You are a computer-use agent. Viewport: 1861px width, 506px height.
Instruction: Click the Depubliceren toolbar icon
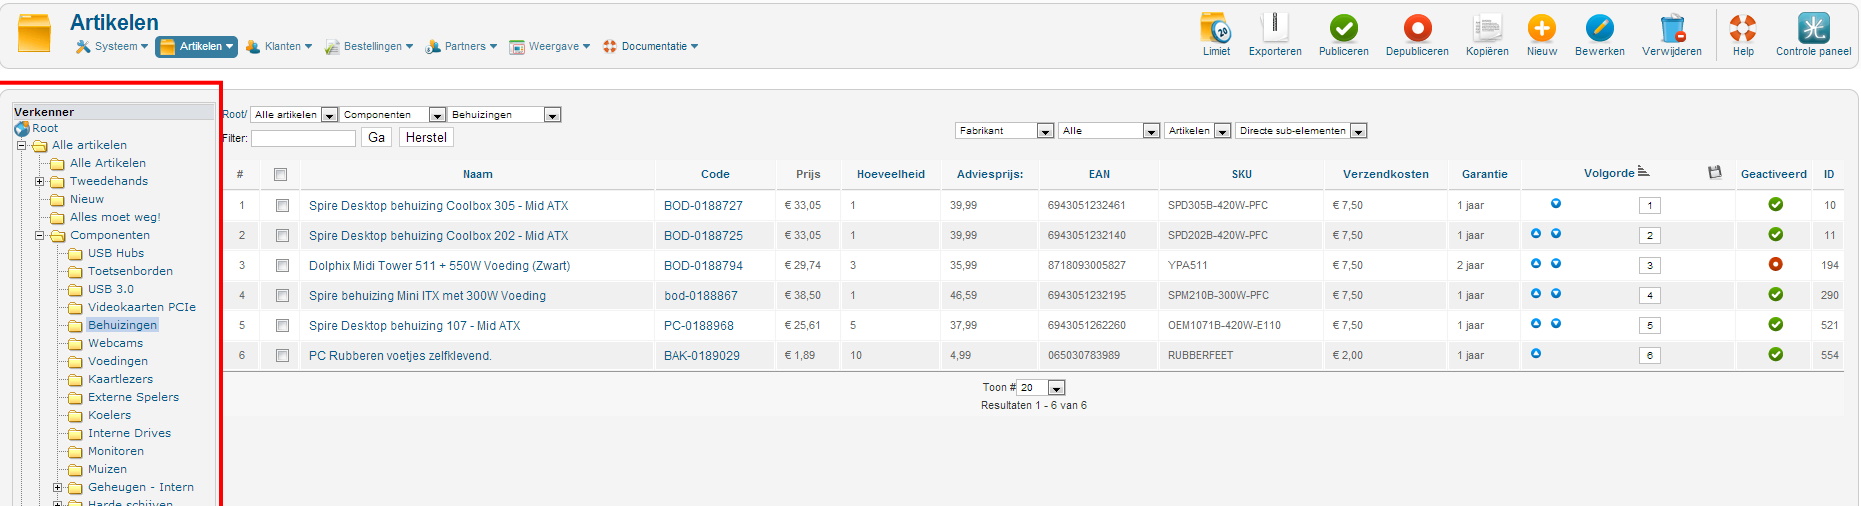pos(1416,29)
